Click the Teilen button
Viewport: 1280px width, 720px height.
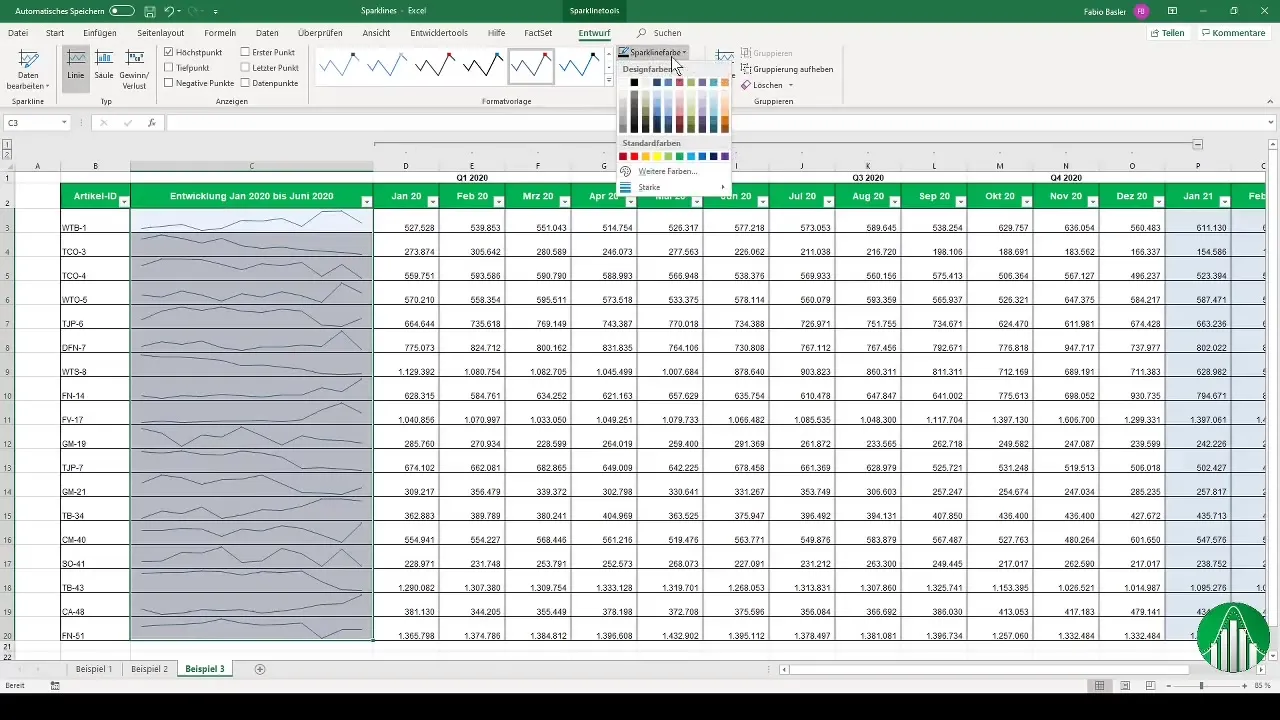pos(1167,33)
